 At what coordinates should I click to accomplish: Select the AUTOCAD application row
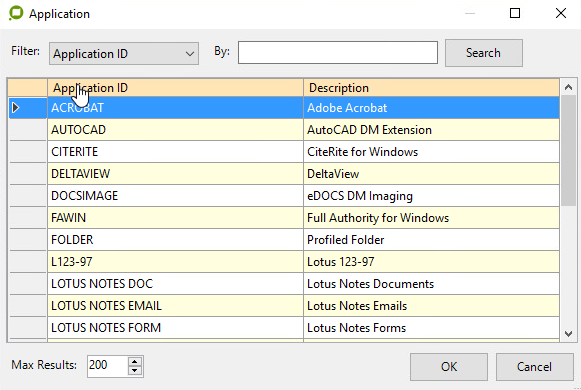click(284, 130)
